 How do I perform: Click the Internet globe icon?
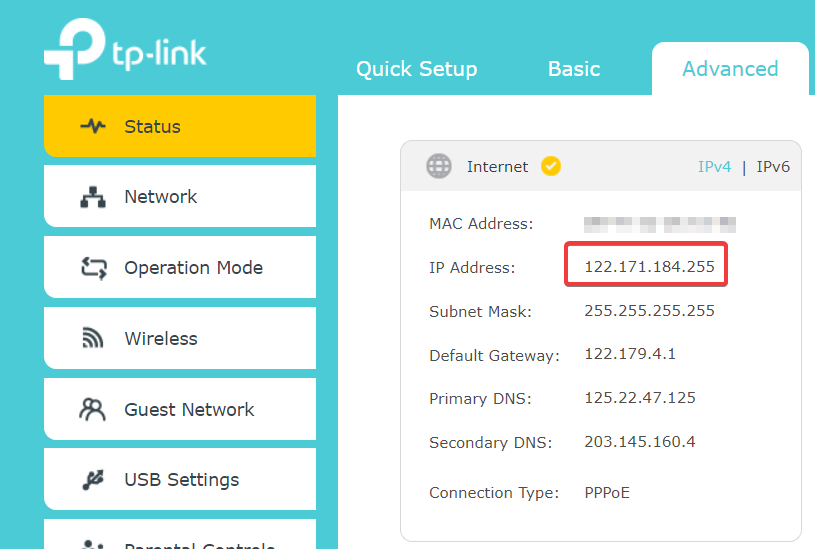[439, 166]
